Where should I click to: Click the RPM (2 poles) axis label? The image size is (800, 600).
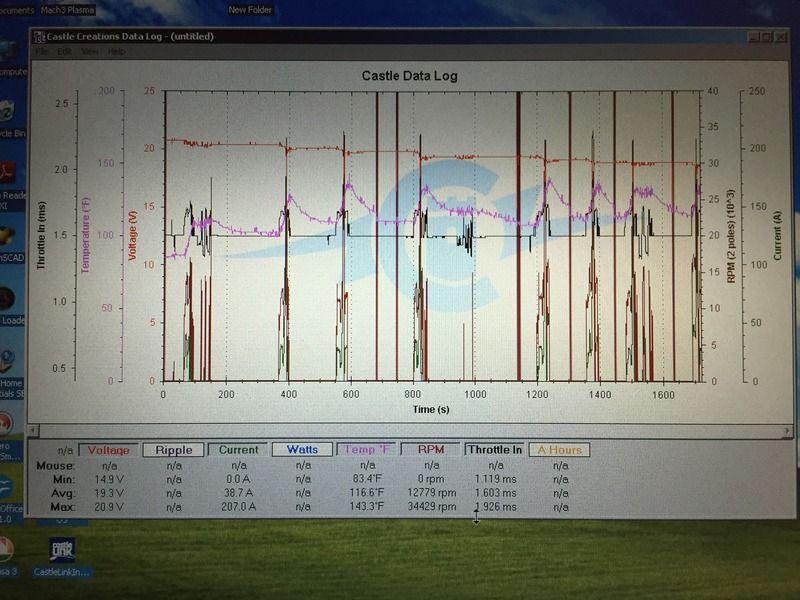731,236
